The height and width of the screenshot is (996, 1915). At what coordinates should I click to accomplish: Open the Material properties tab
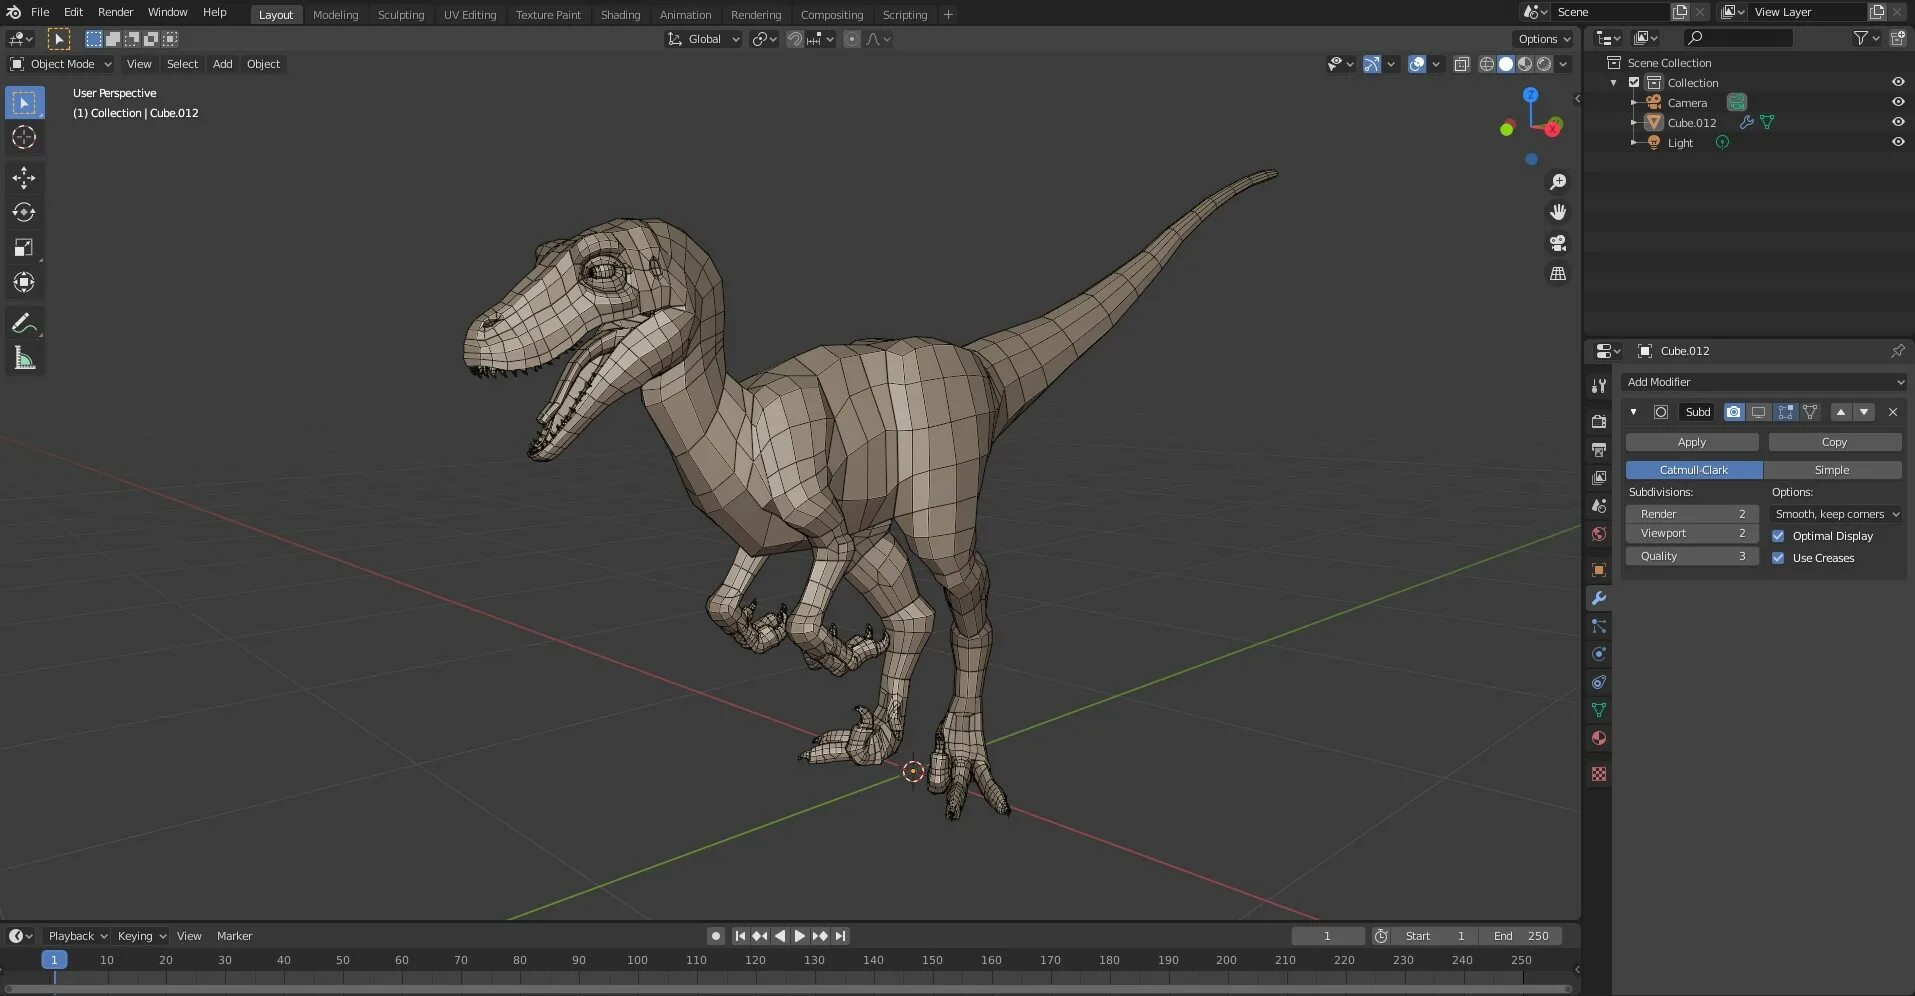[x=1599, y=738]
